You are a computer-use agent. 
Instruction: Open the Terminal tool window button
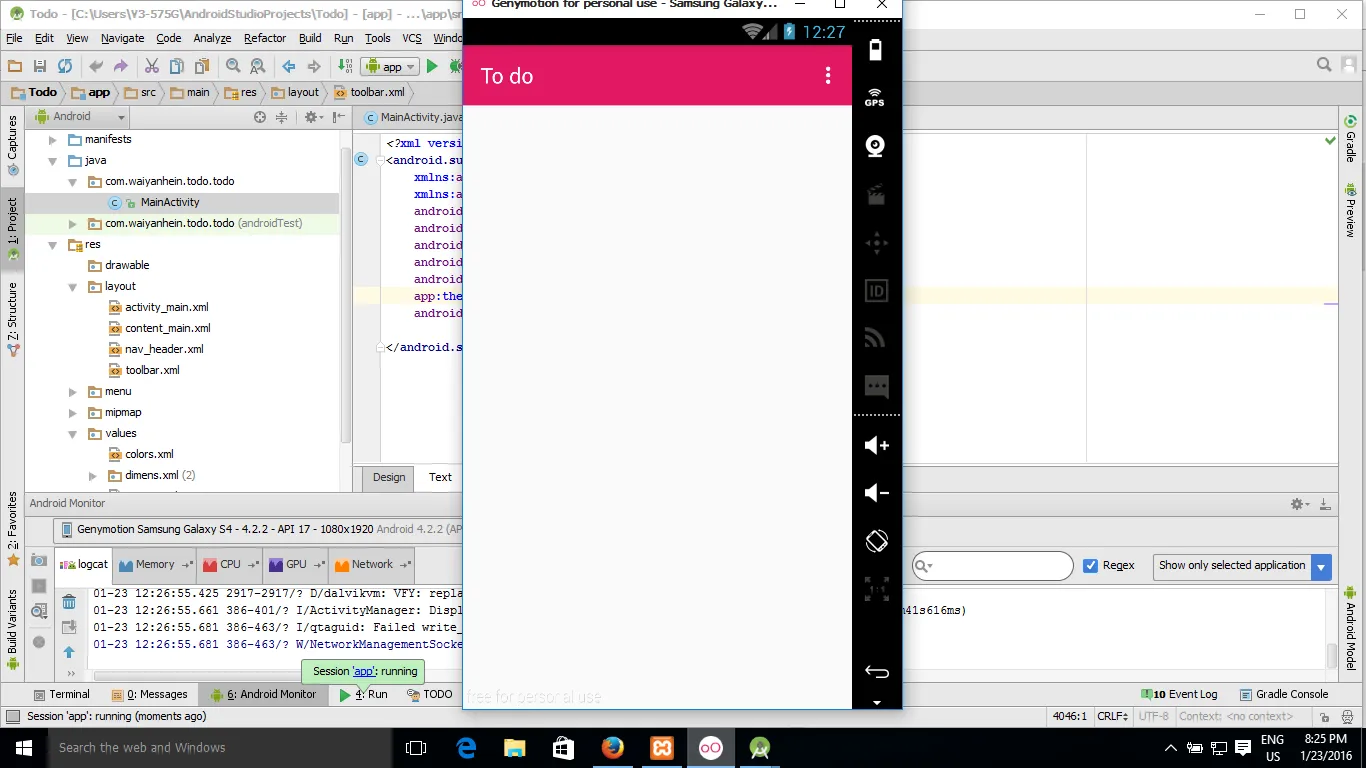tap(61, 694)
